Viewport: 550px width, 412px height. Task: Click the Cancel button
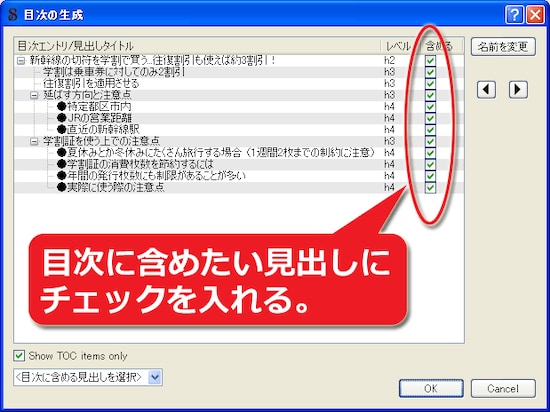click(x=503, y=388)
